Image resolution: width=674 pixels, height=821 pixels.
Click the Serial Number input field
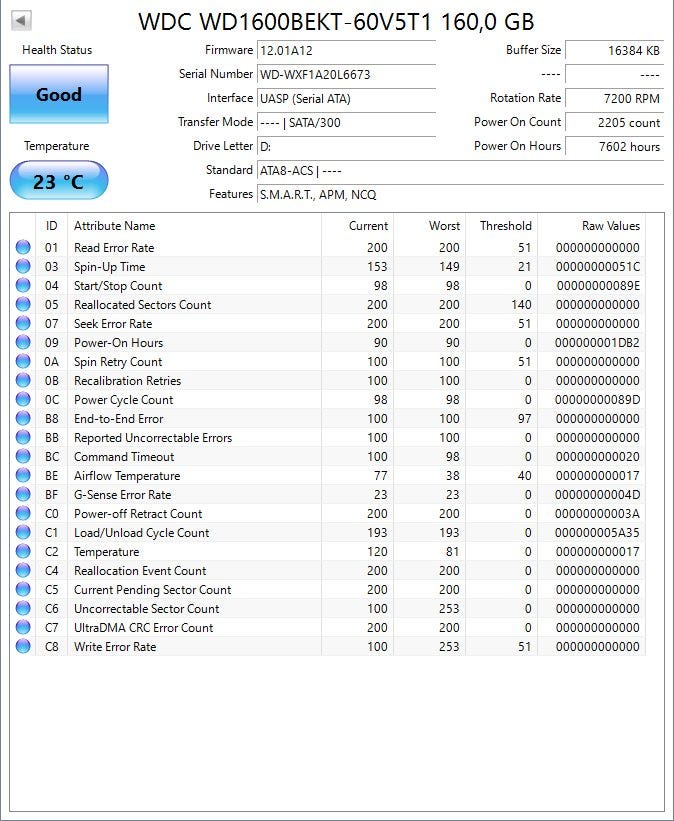pos(345,74)
